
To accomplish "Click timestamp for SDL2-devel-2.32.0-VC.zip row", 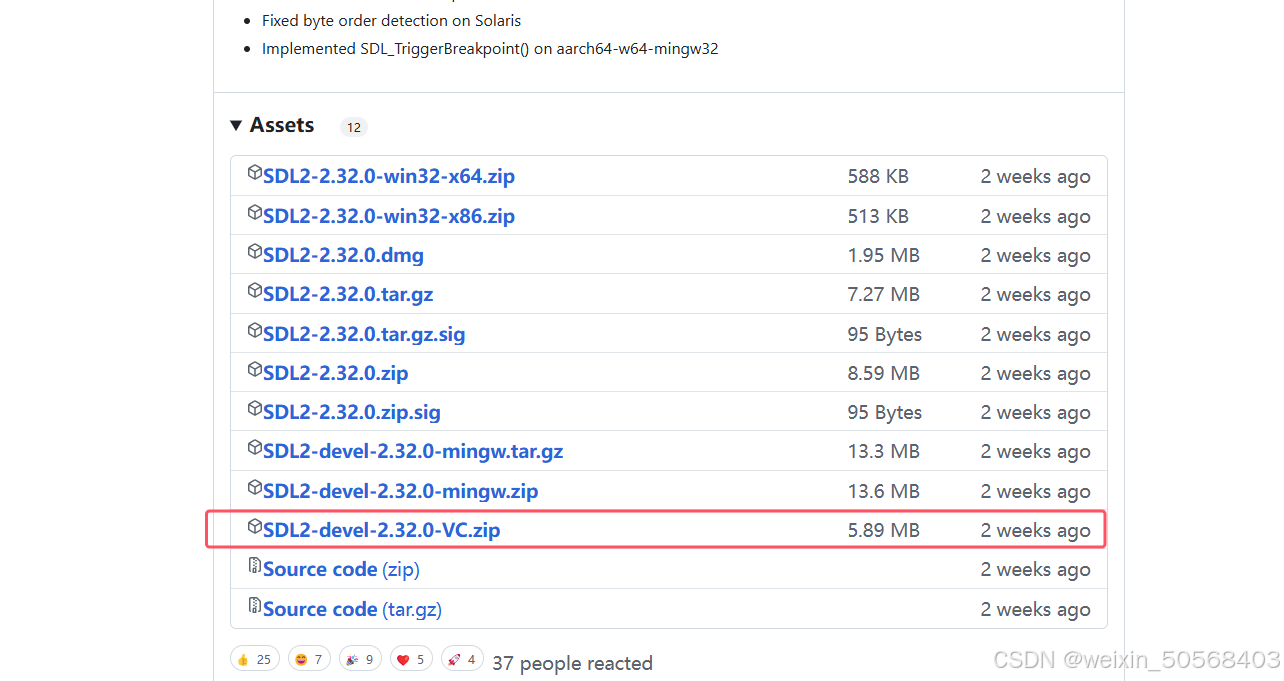I will tap(1035, 530).
